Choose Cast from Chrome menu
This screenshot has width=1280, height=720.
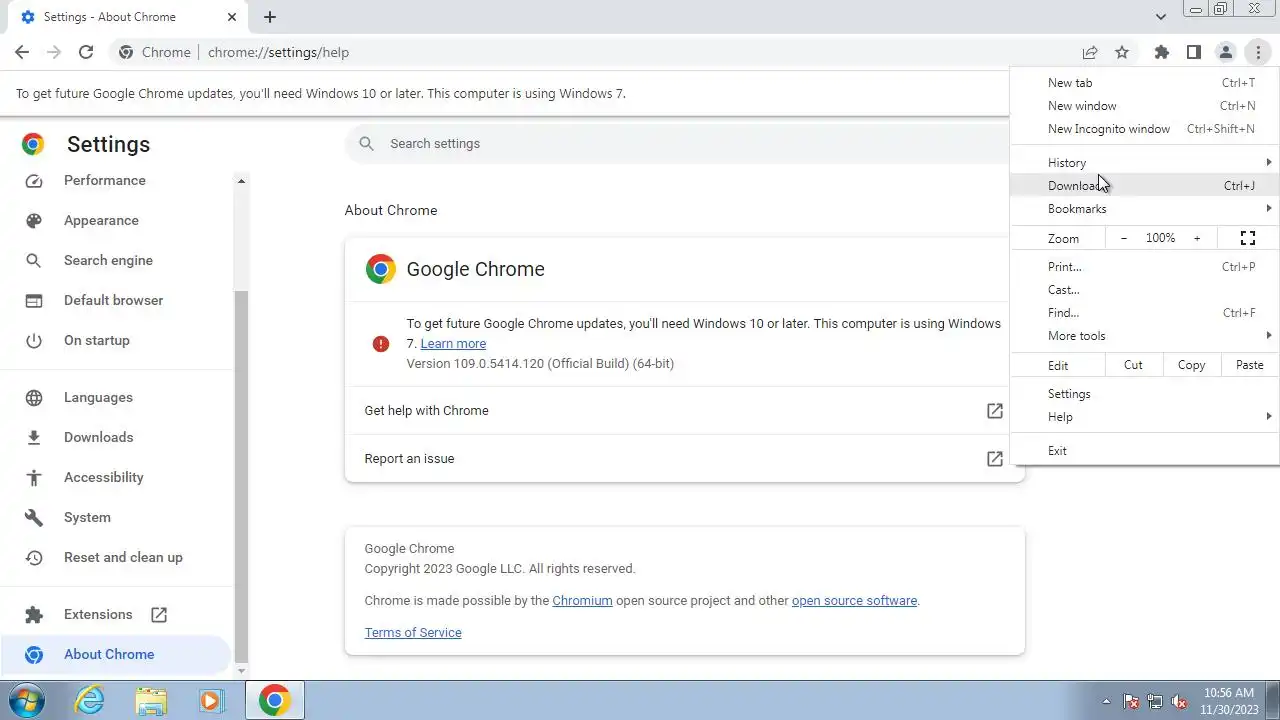click(1145, 290)
